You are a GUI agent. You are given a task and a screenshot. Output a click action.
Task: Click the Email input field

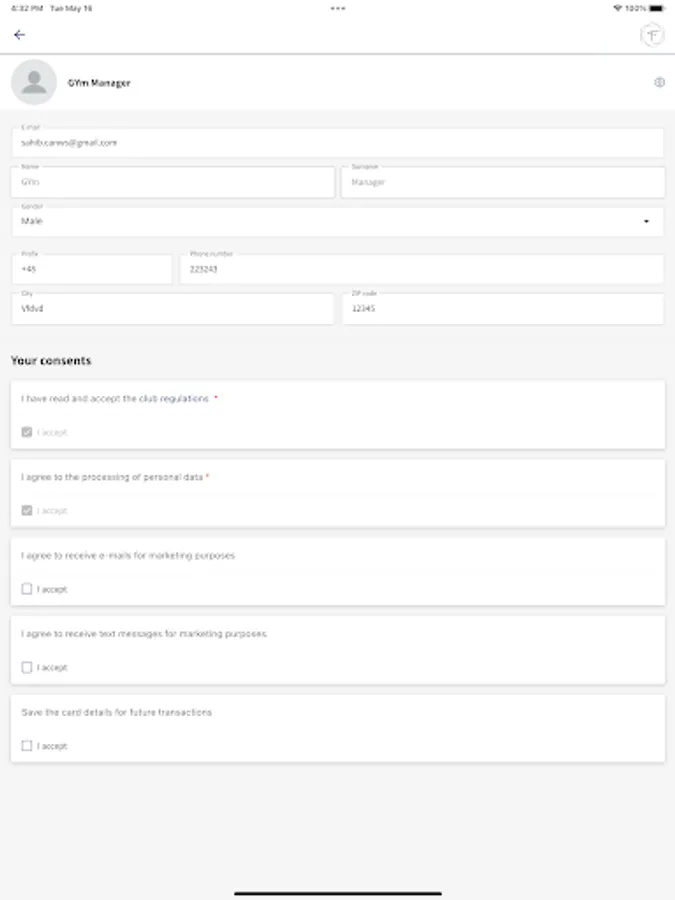coord(337,143)
